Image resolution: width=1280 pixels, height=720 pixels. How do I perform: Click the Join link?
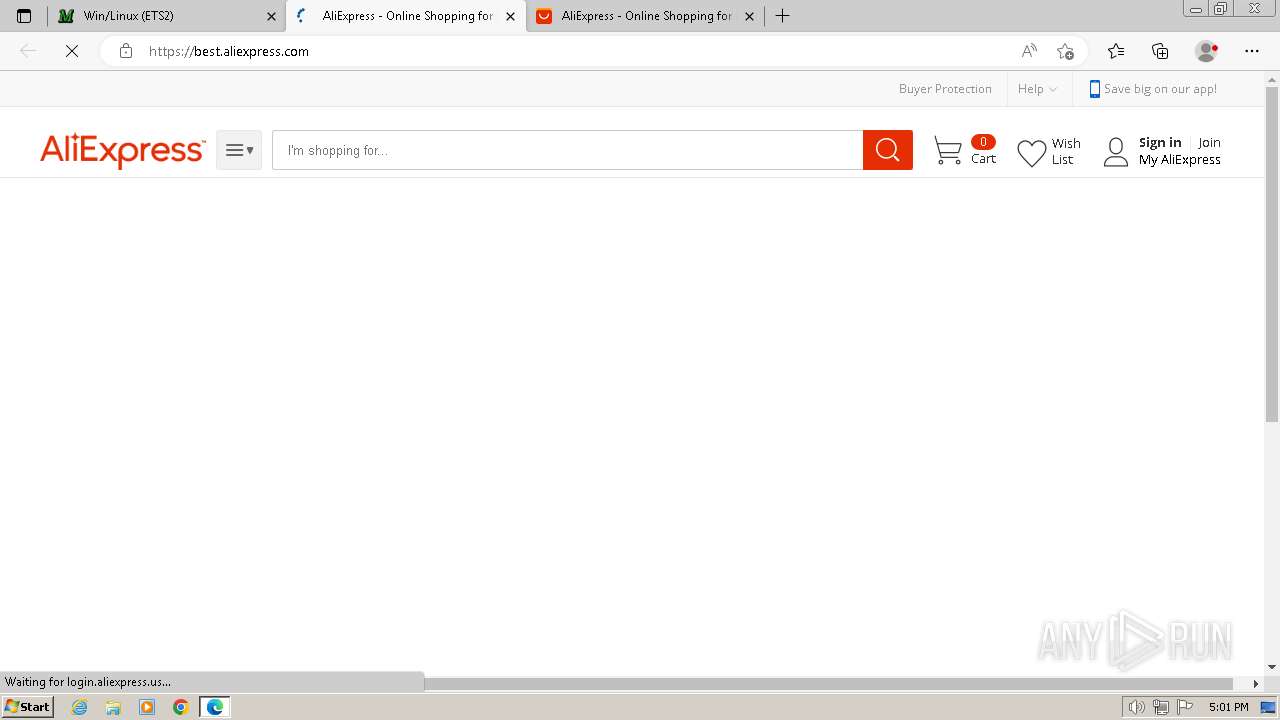point(1209,143)
